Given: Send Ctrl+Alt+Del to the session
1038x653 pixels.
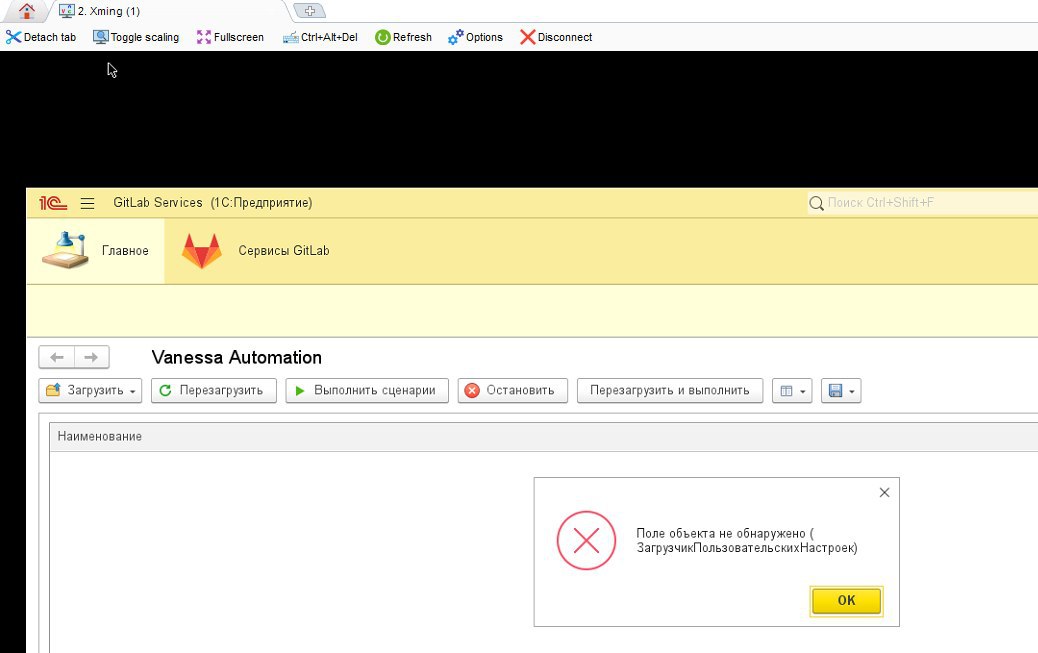Looking at the screenshot, I should (320, 37).
